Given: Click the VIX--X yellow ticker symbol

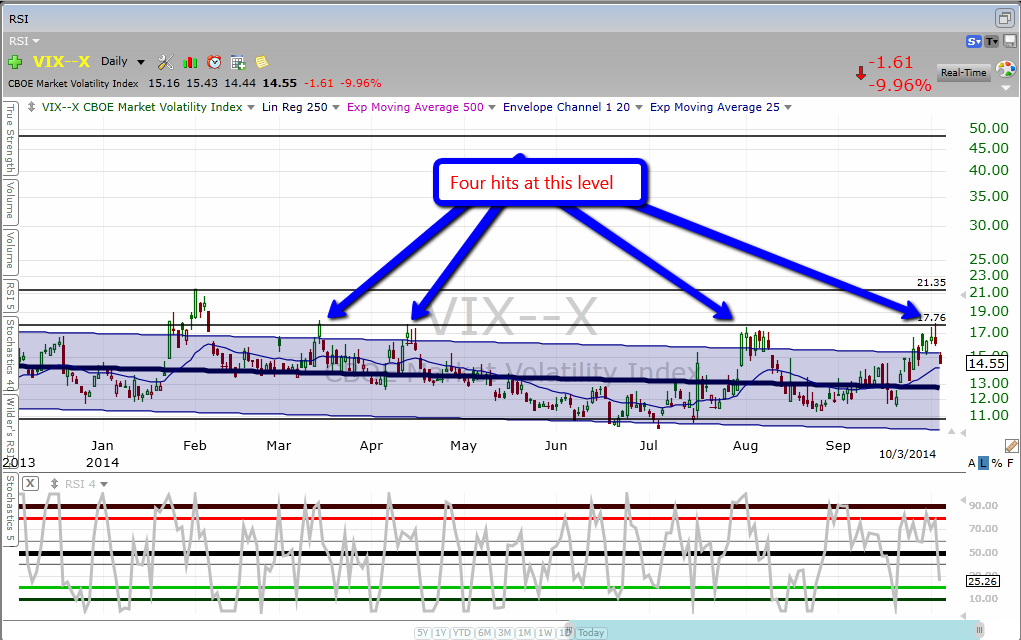Looking at the screenshot, I should tap(61, 62).
